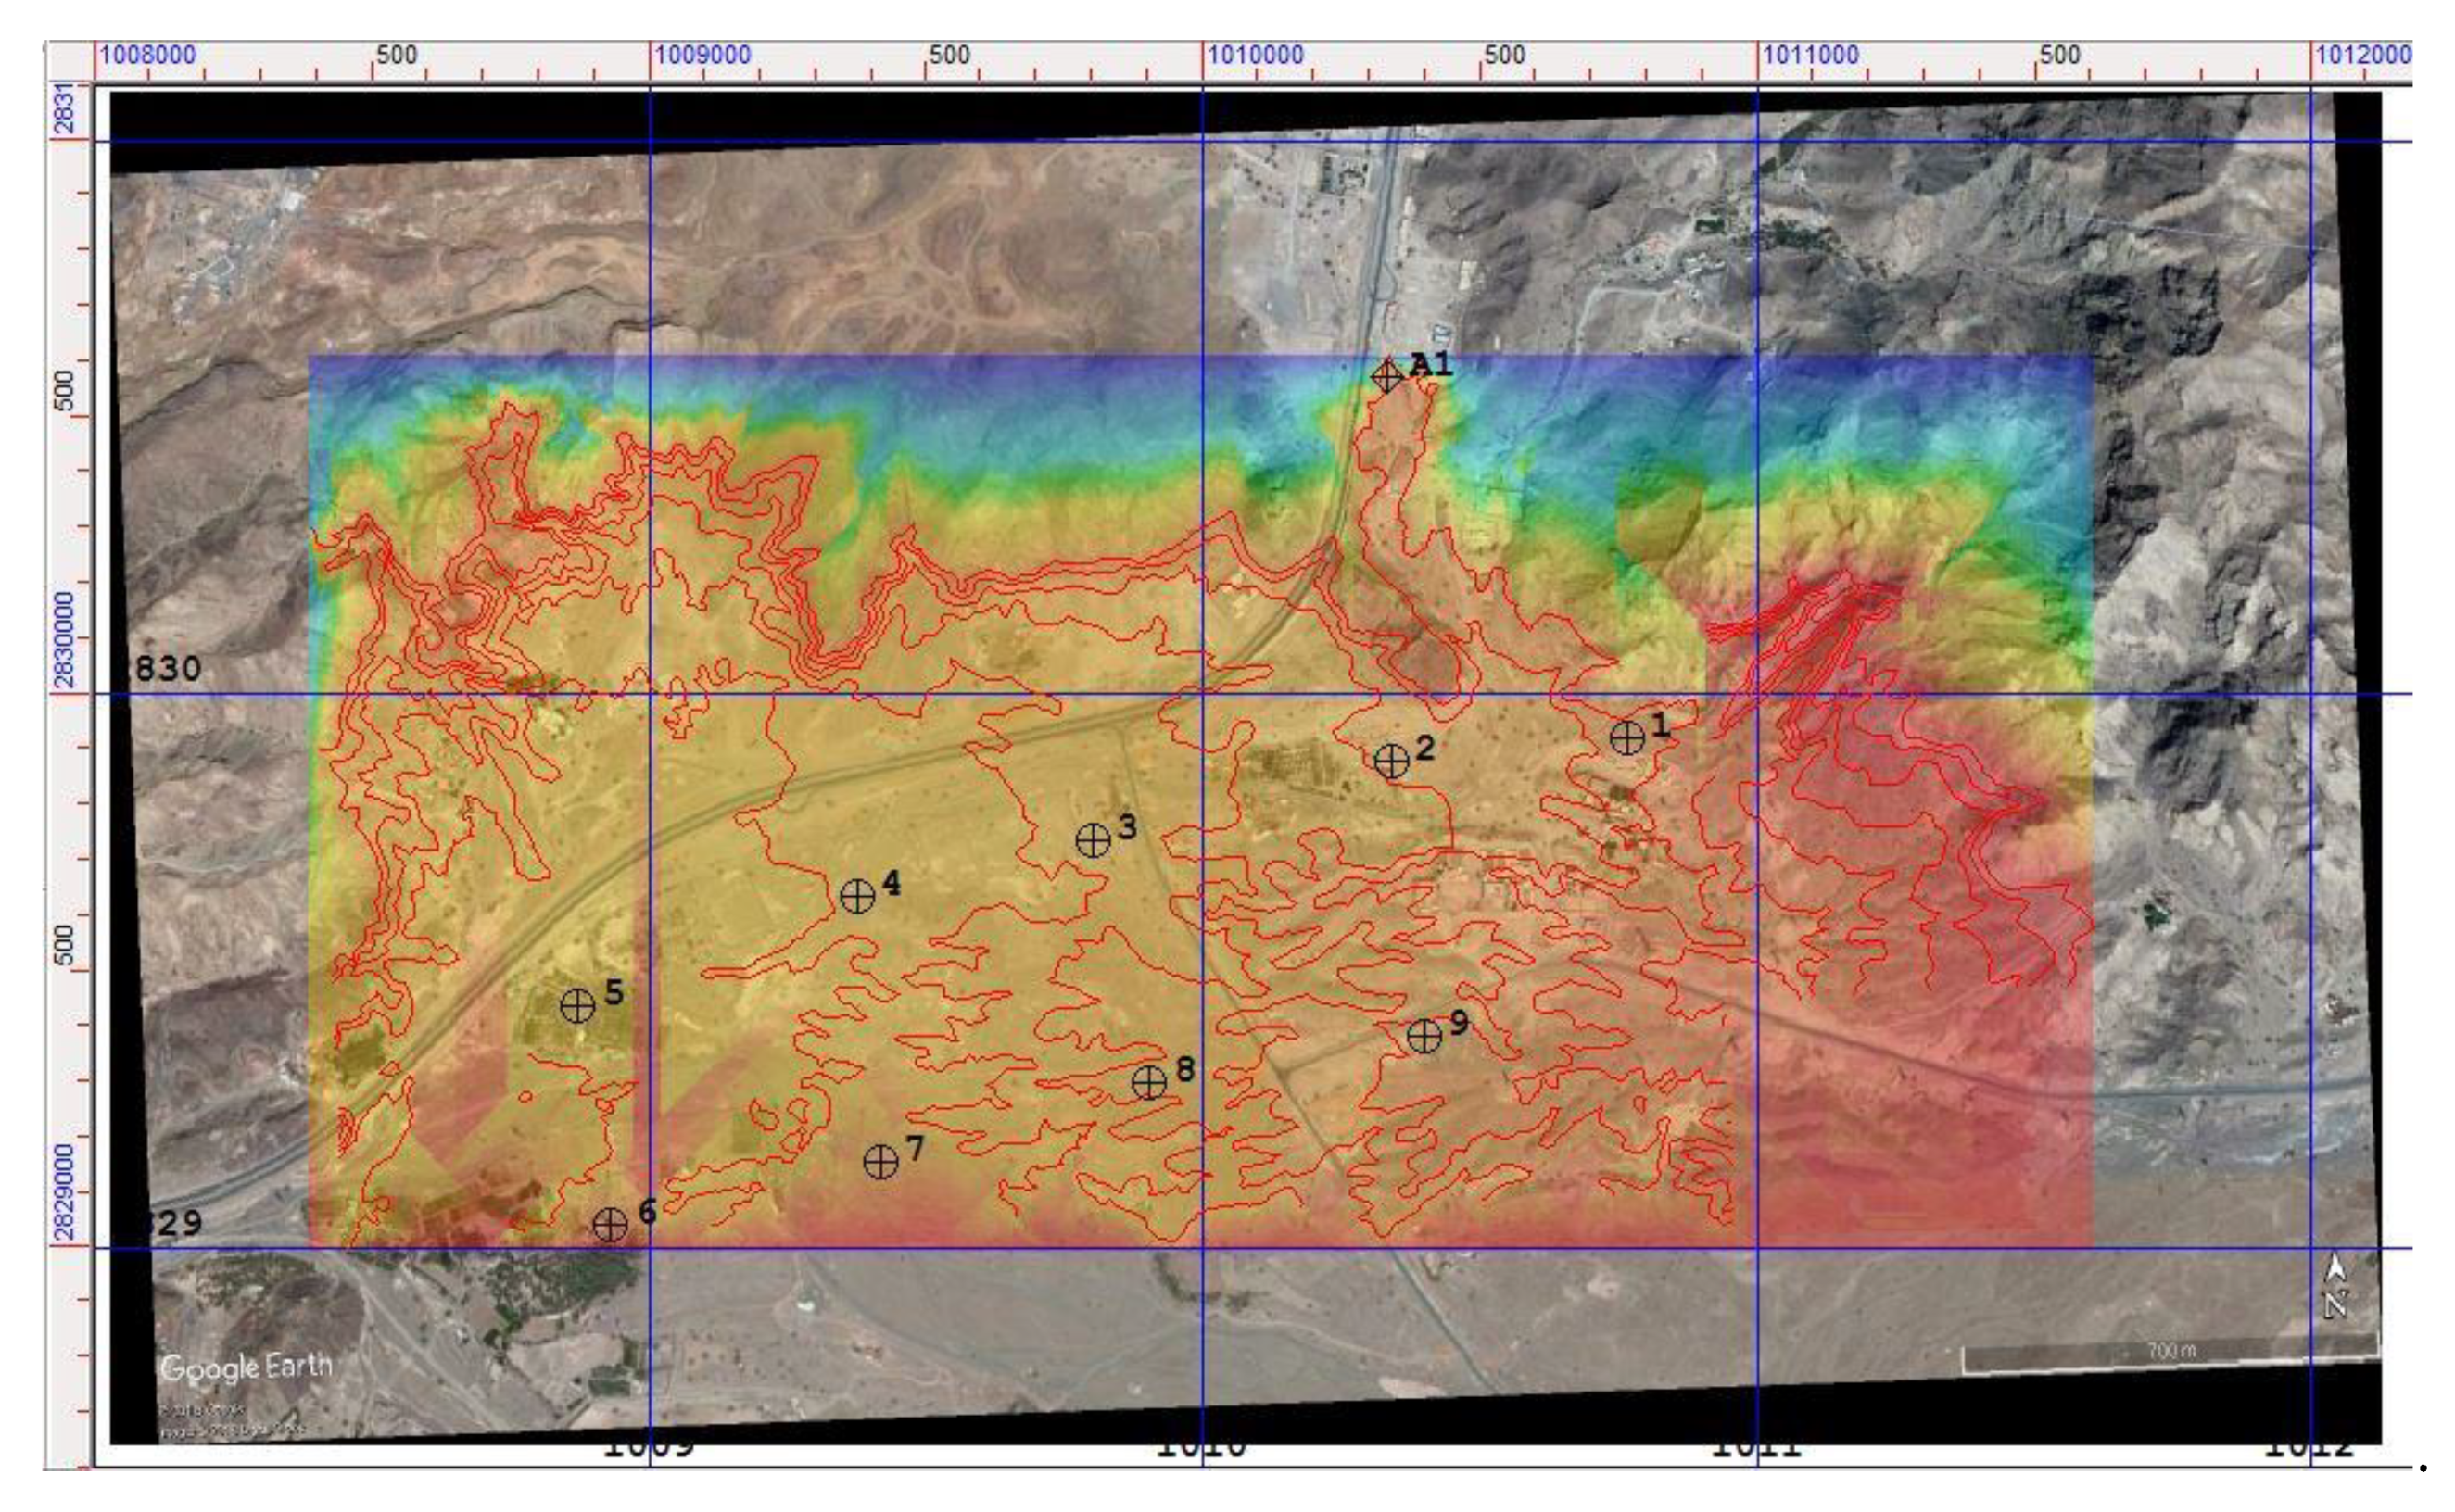
Task: Select crosshair marker number 2
Action: coord(1391,761)
